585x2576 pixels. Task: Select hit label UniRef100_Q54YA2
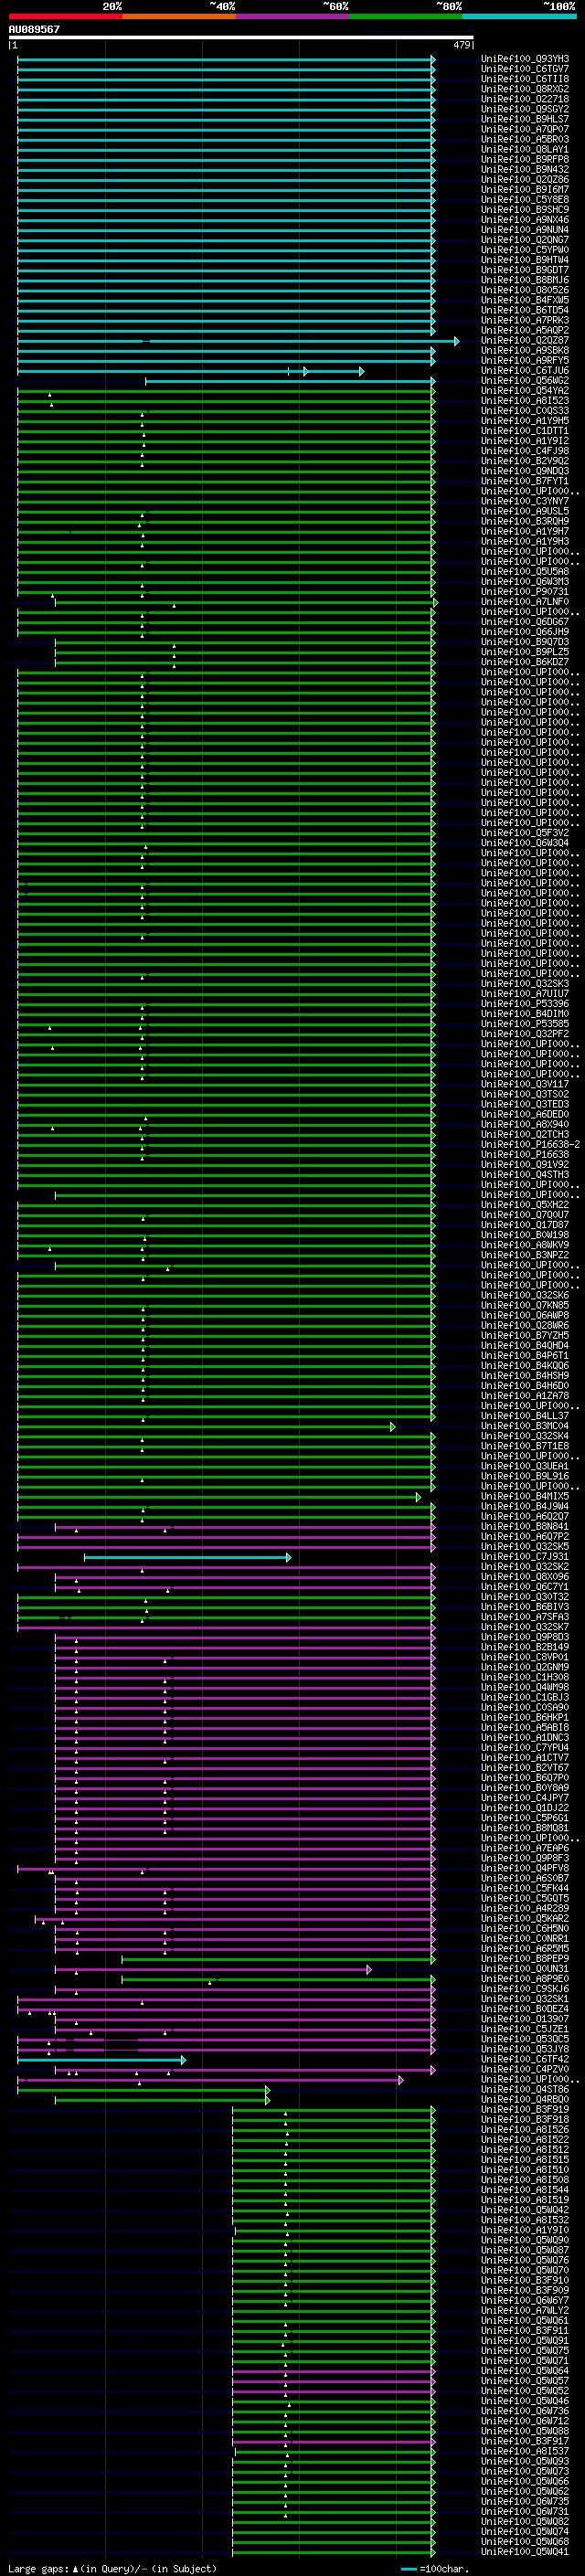(x=525, y=391)
